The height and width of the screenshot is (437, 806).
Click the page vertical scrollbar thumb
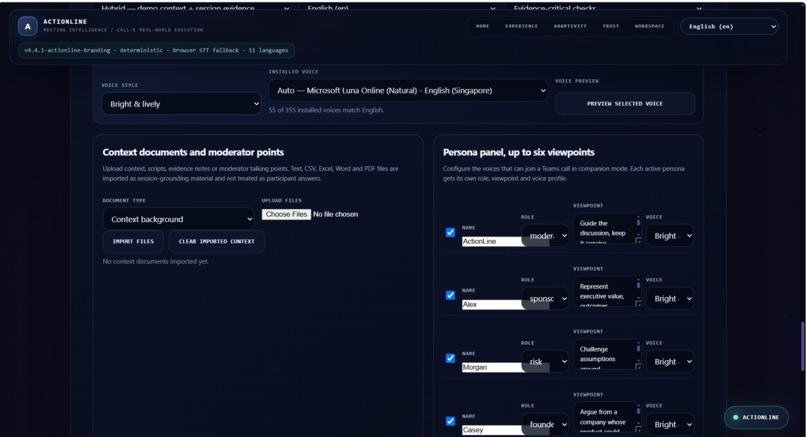coord(802,346)
